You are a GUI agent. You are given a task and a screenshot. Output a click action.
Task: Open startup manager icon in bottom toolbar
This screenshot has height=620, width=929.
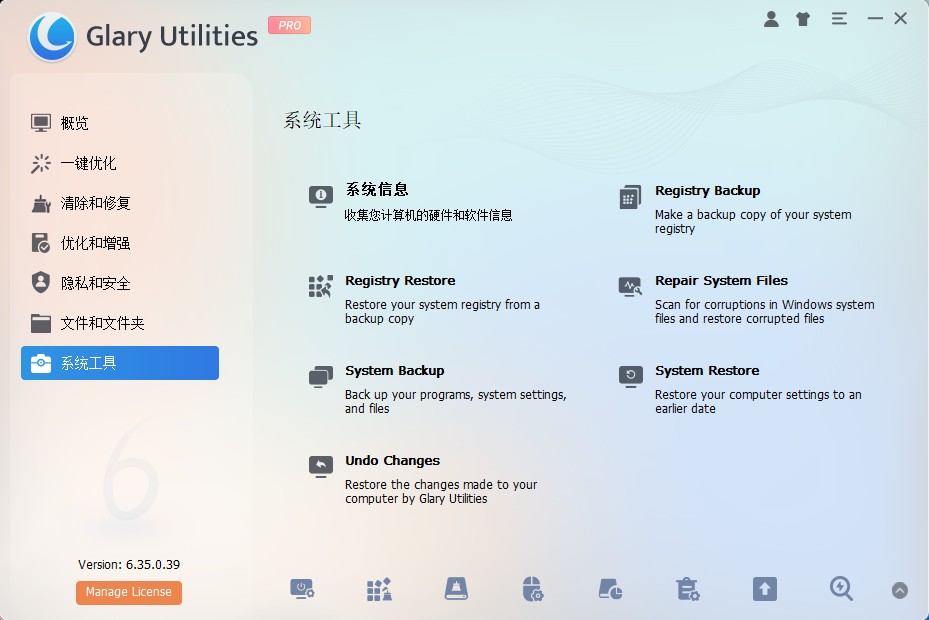302,589
